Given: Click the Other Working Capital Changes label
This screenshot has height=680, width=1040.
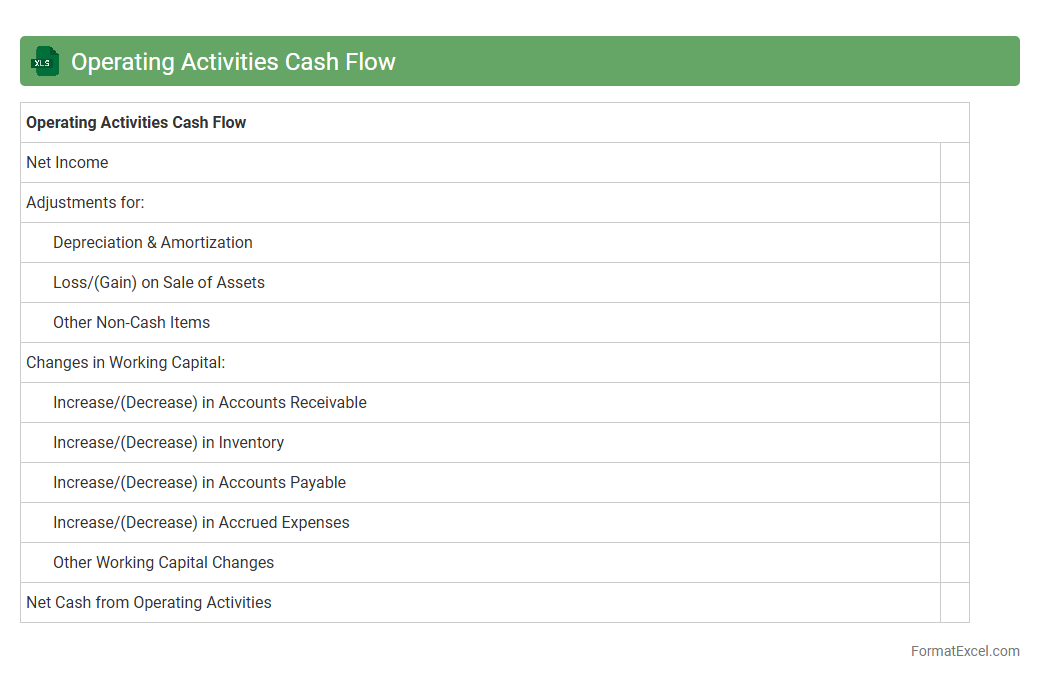Looking at the screenshot, I should pos(163,563).
